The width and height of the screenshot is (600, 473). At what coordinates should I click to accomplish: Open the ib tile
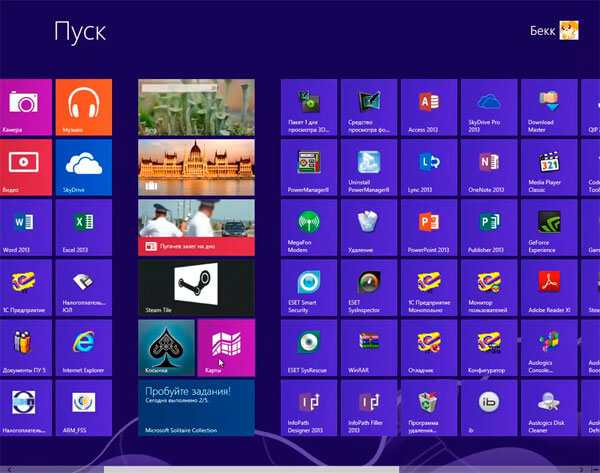pos(489,408)
